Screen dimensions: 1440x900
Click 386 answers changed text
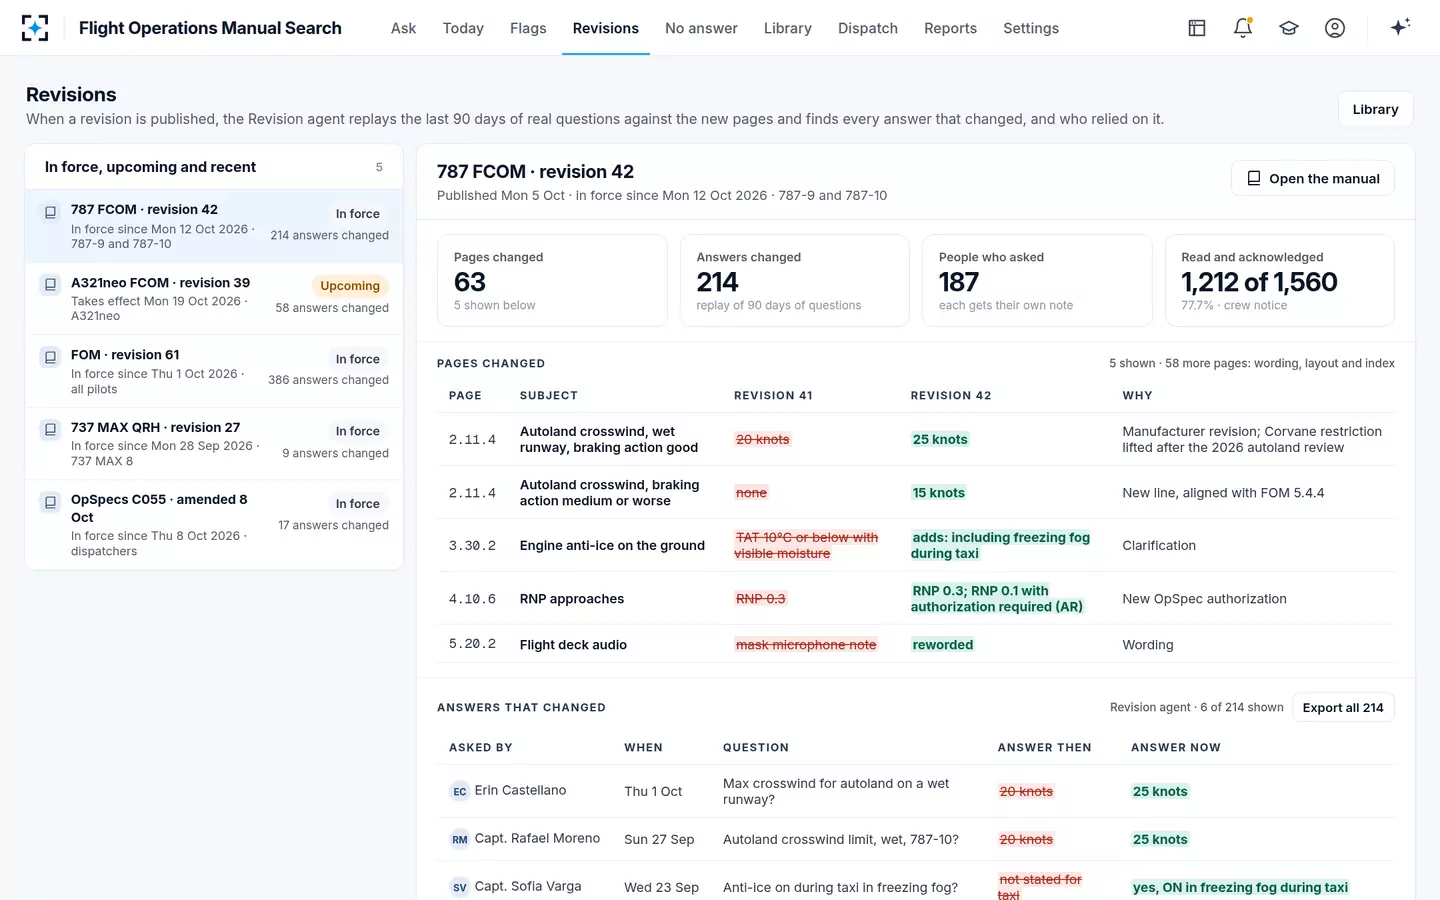328,380
